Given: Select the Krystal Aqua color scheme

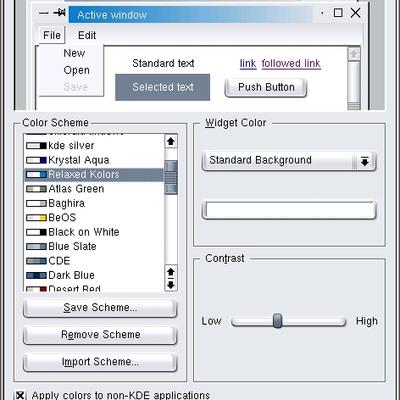Looking at the screenshot, I should pos(94,160).
